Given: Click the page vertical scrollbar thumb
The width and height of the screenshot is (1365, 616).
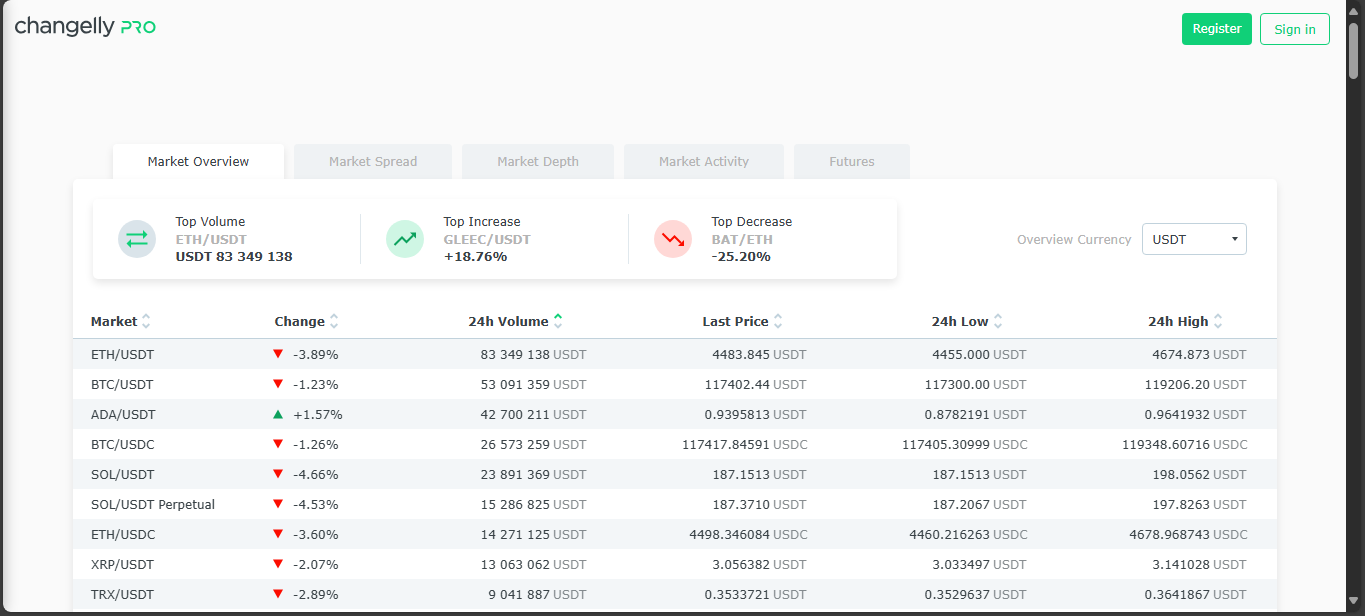Looking at the screenshot, I should (x=1354, y=50).
